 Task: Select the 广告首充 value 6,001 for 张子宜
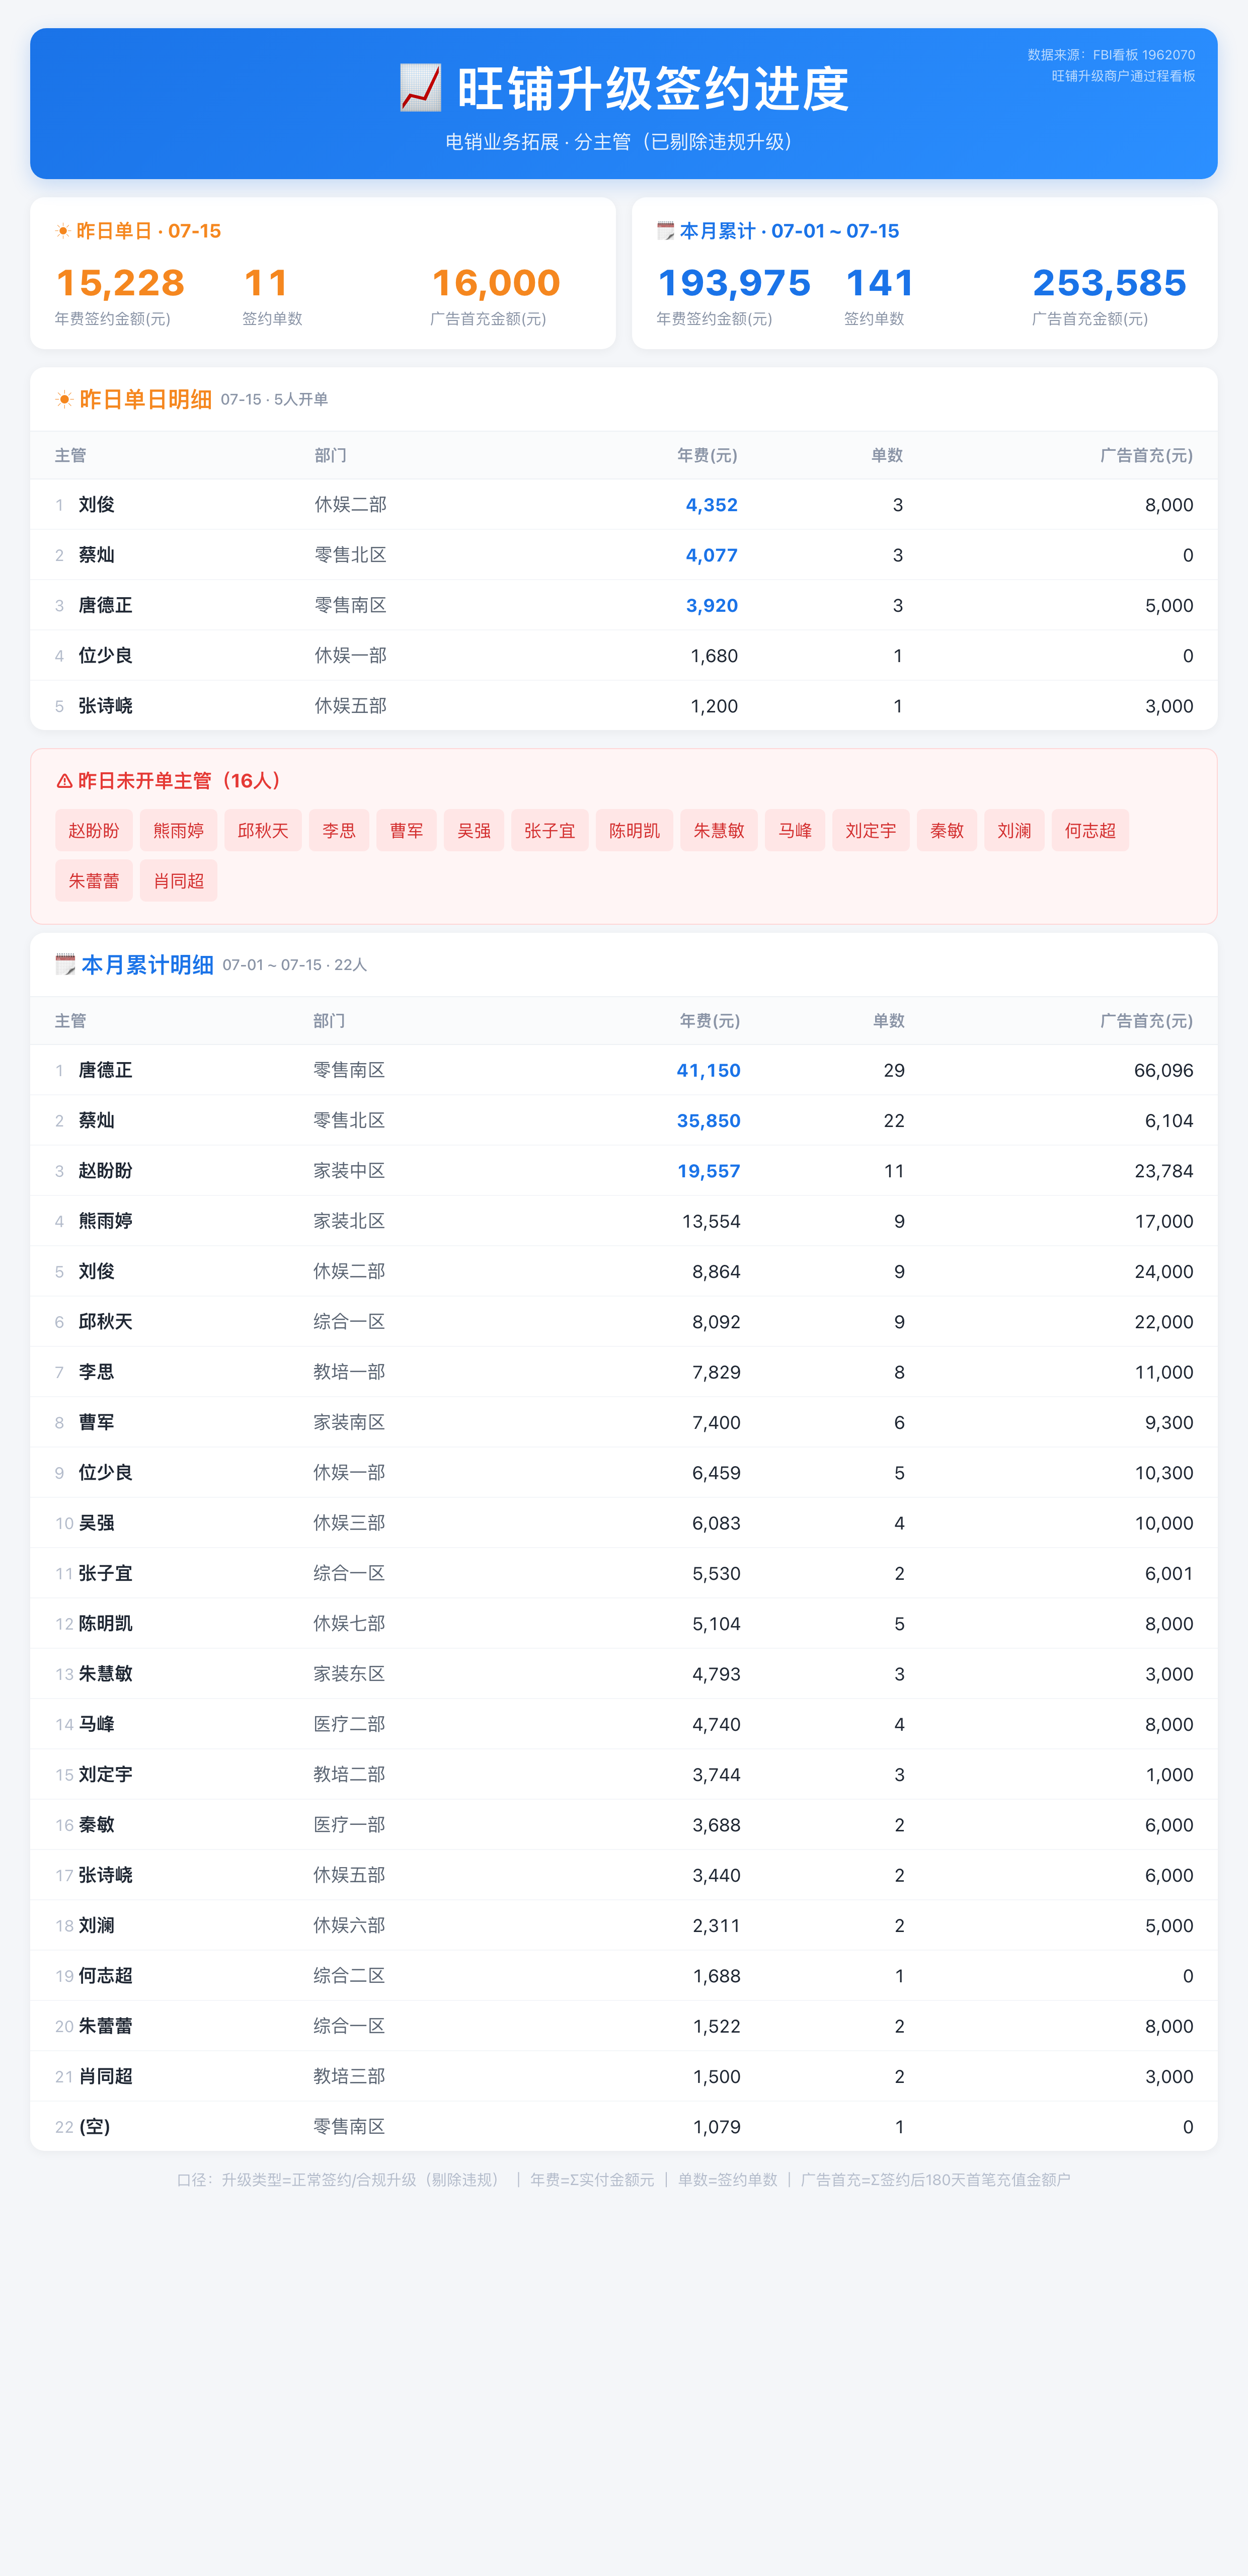(1169, 1573)
